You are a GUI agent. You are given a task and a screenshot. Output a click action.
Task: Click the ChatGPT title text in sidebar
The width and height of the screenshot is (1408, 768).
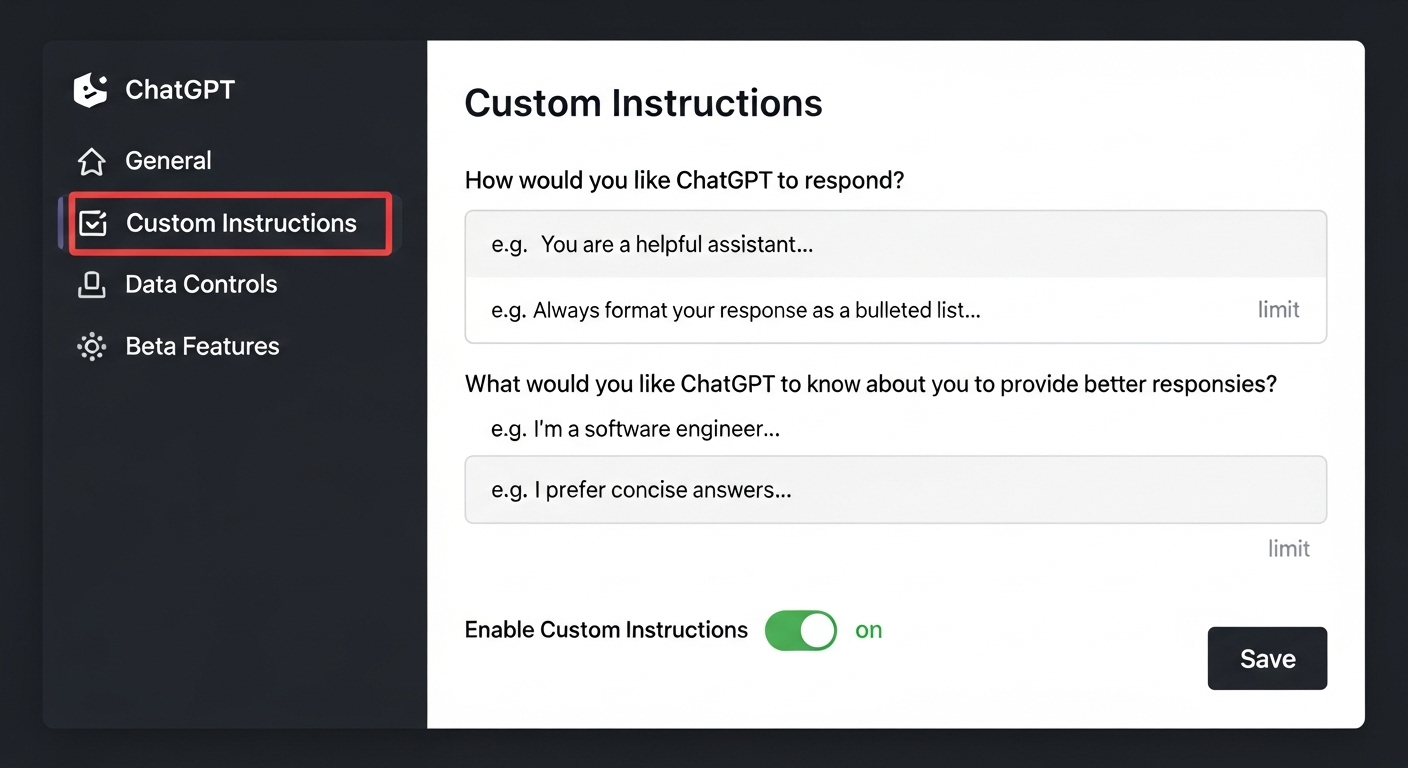point(180,90)
